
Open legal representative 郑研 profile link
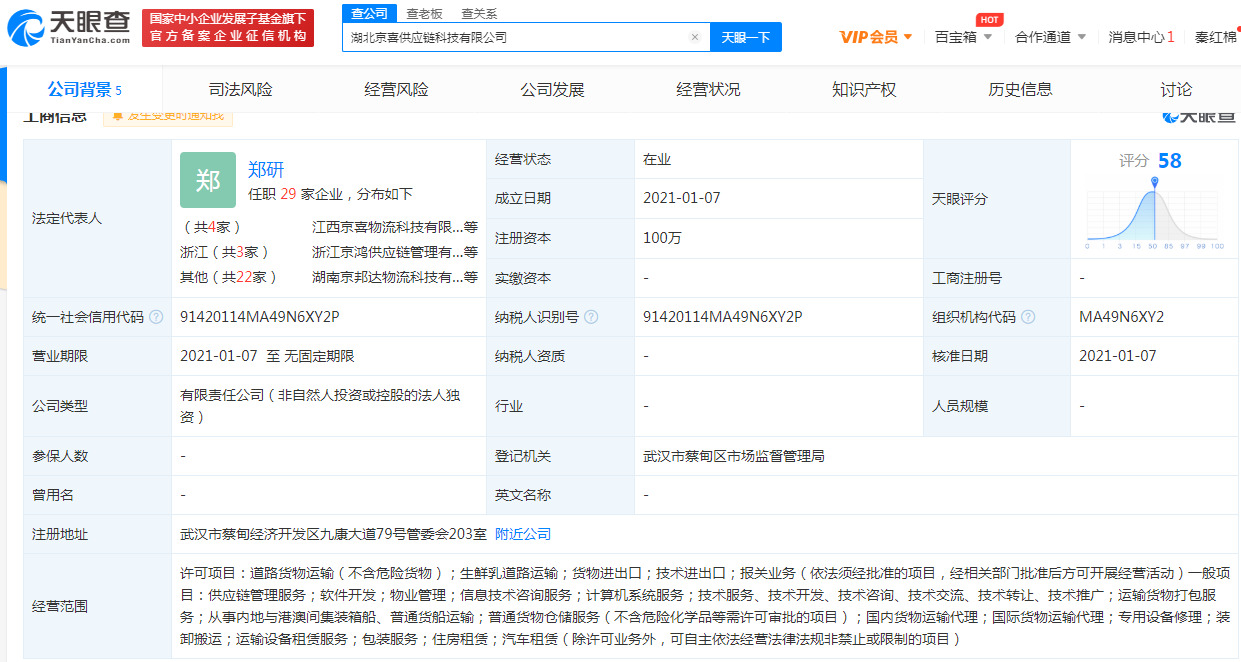(266, 170)
